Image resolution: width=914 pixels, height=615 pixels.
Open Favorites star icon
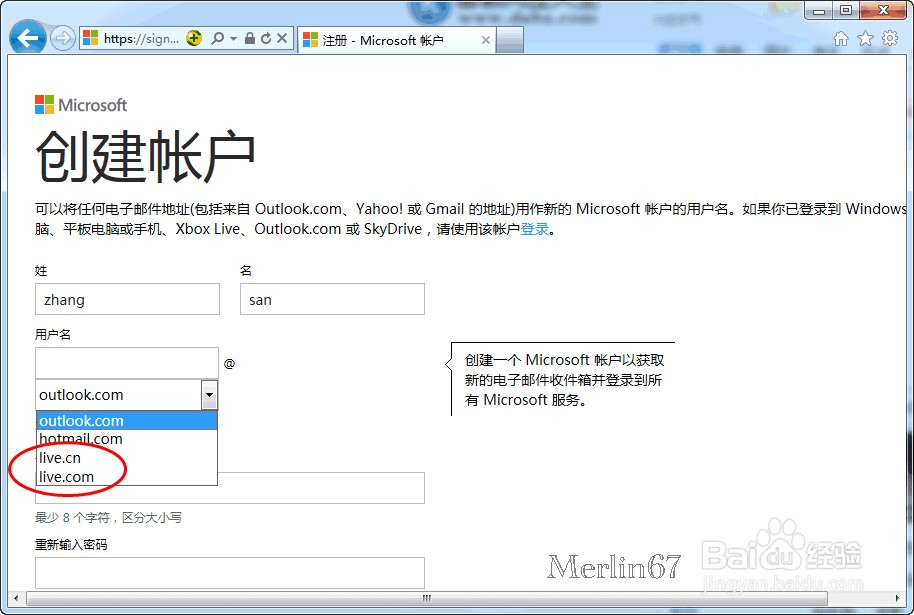(x=866, y=38)
